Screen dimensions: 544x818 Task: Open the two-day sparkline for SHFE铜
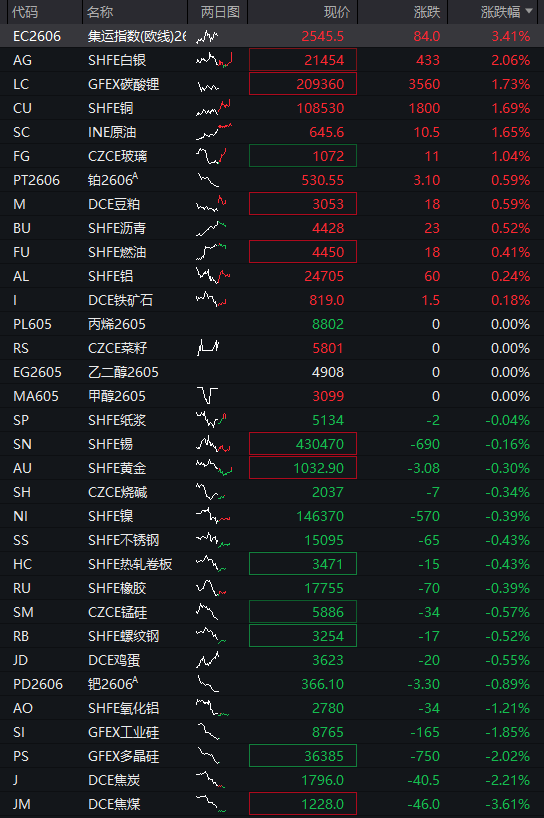point(213,108)
